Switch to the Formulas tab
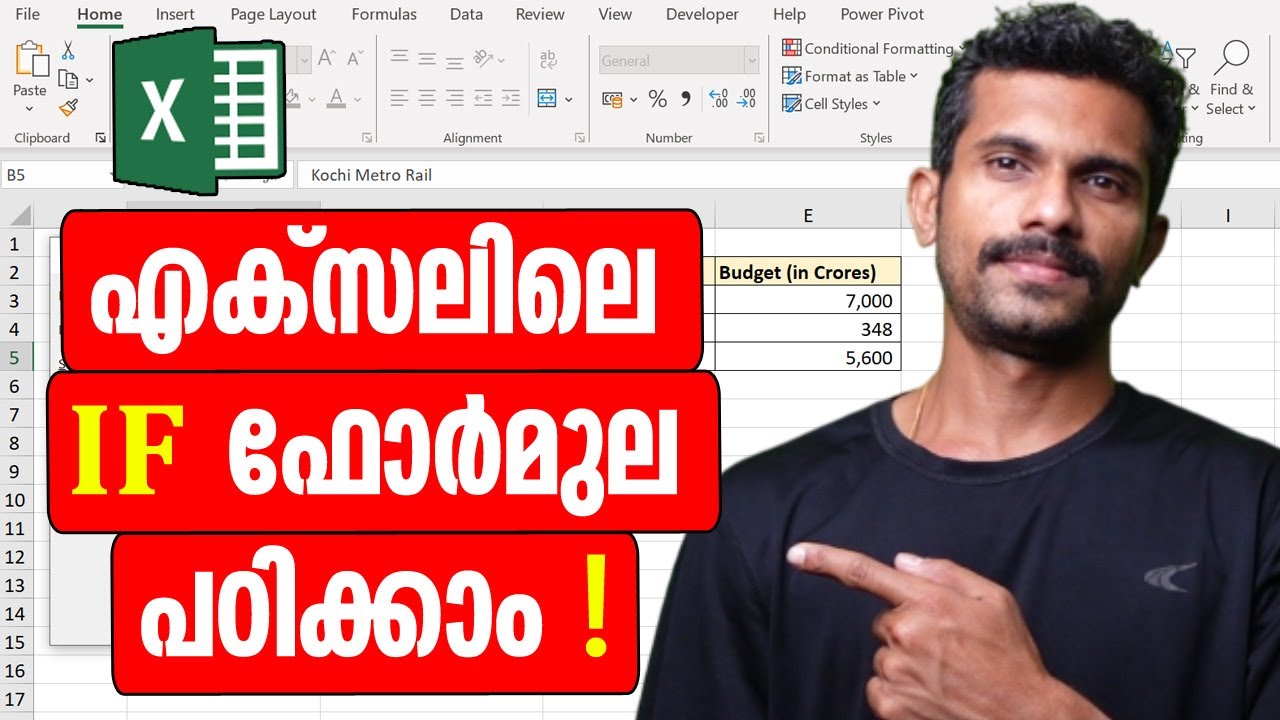The width and height of the screenshot is (1280, 720). click(x=384, y=14)
